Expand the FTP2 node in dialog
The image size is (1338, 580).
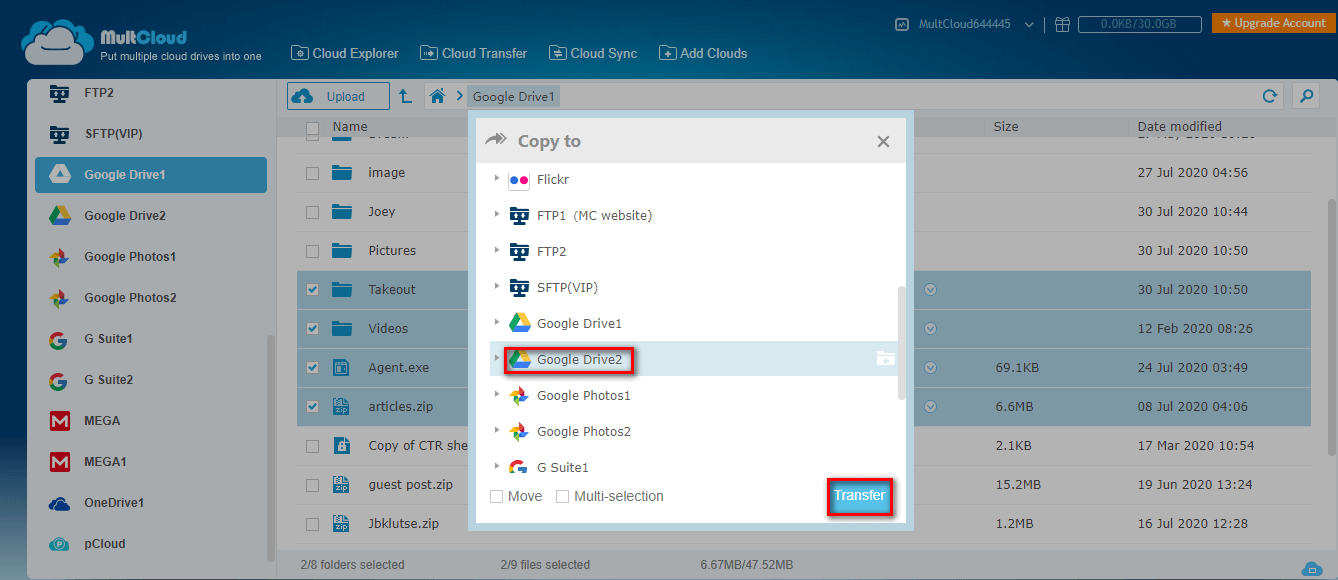click(497, 251)
